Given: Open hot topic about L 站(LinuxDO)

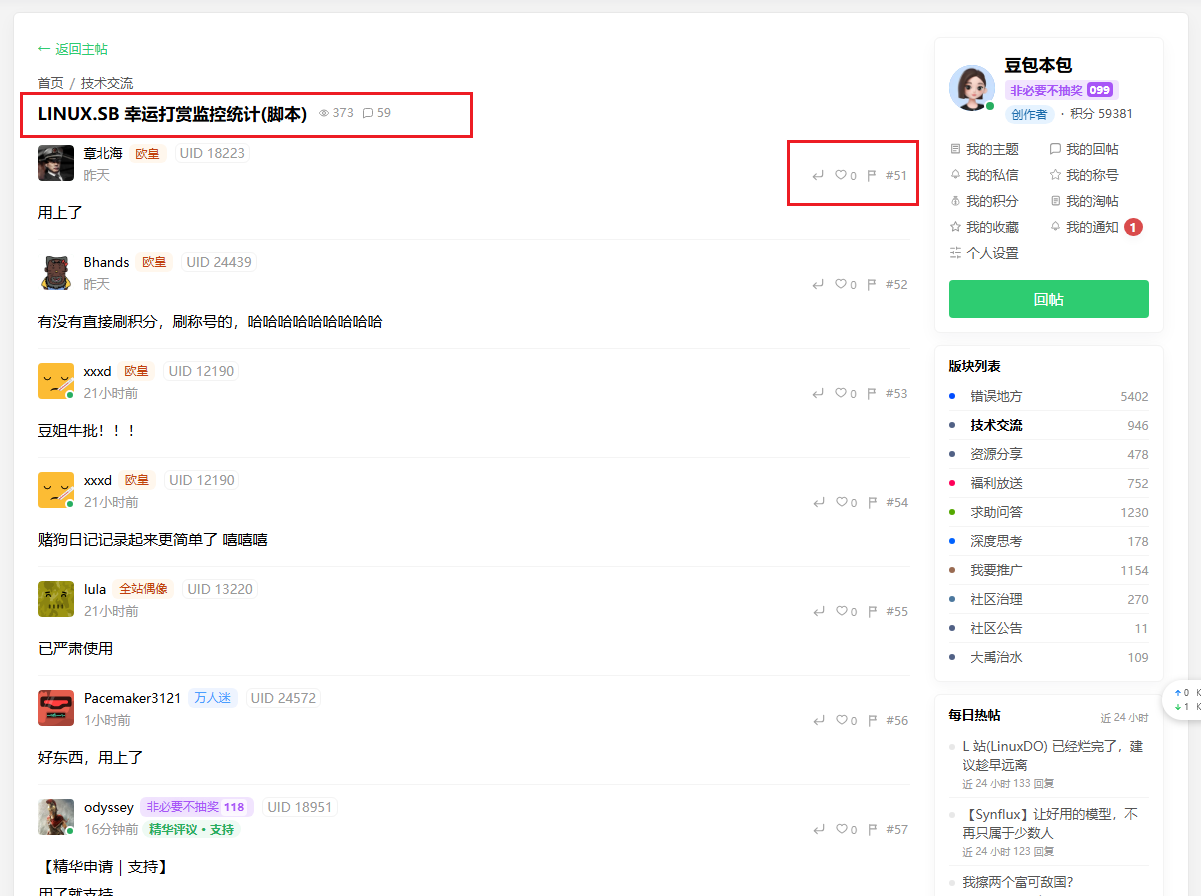Looking at the screenshot, I should click(x=1052, y=755).
